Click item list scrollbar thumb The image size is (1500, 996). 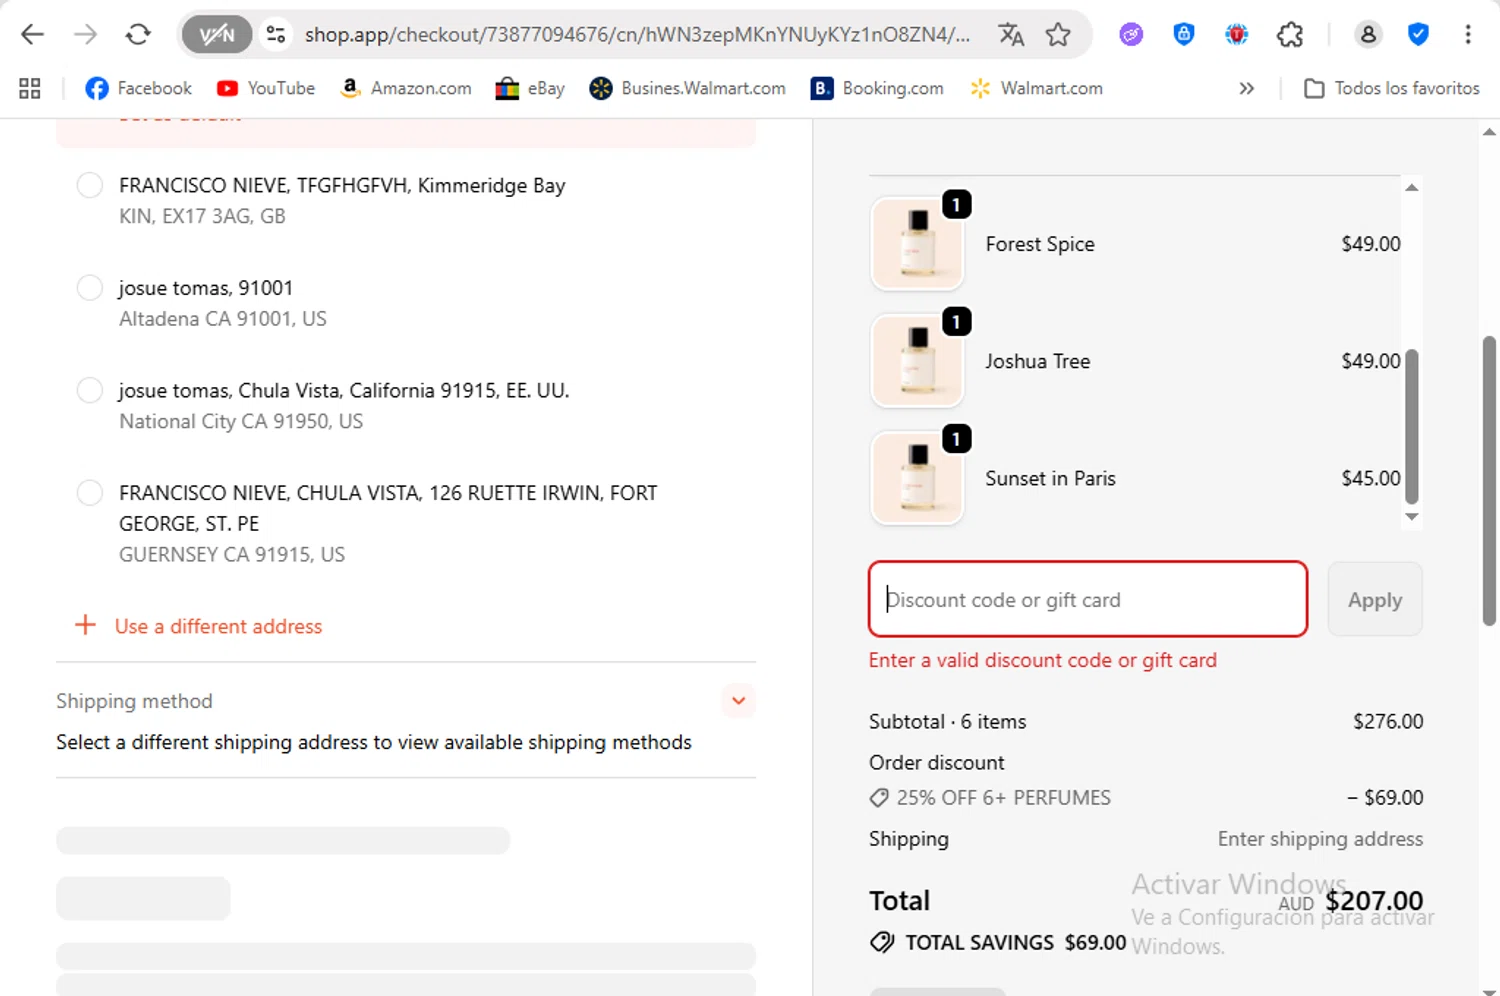1412,427
